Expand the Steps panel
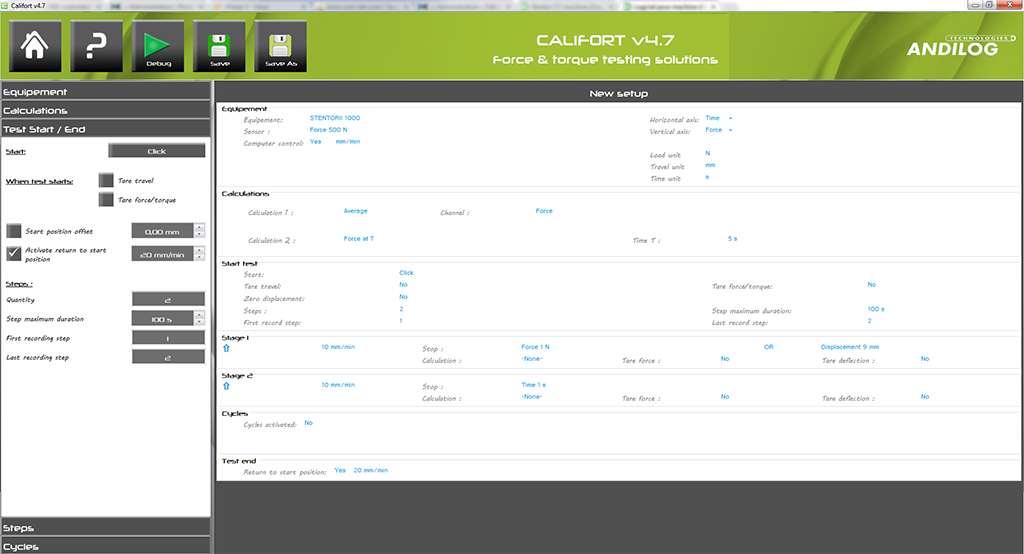1024x554 pixels. [x=106, y=527]
